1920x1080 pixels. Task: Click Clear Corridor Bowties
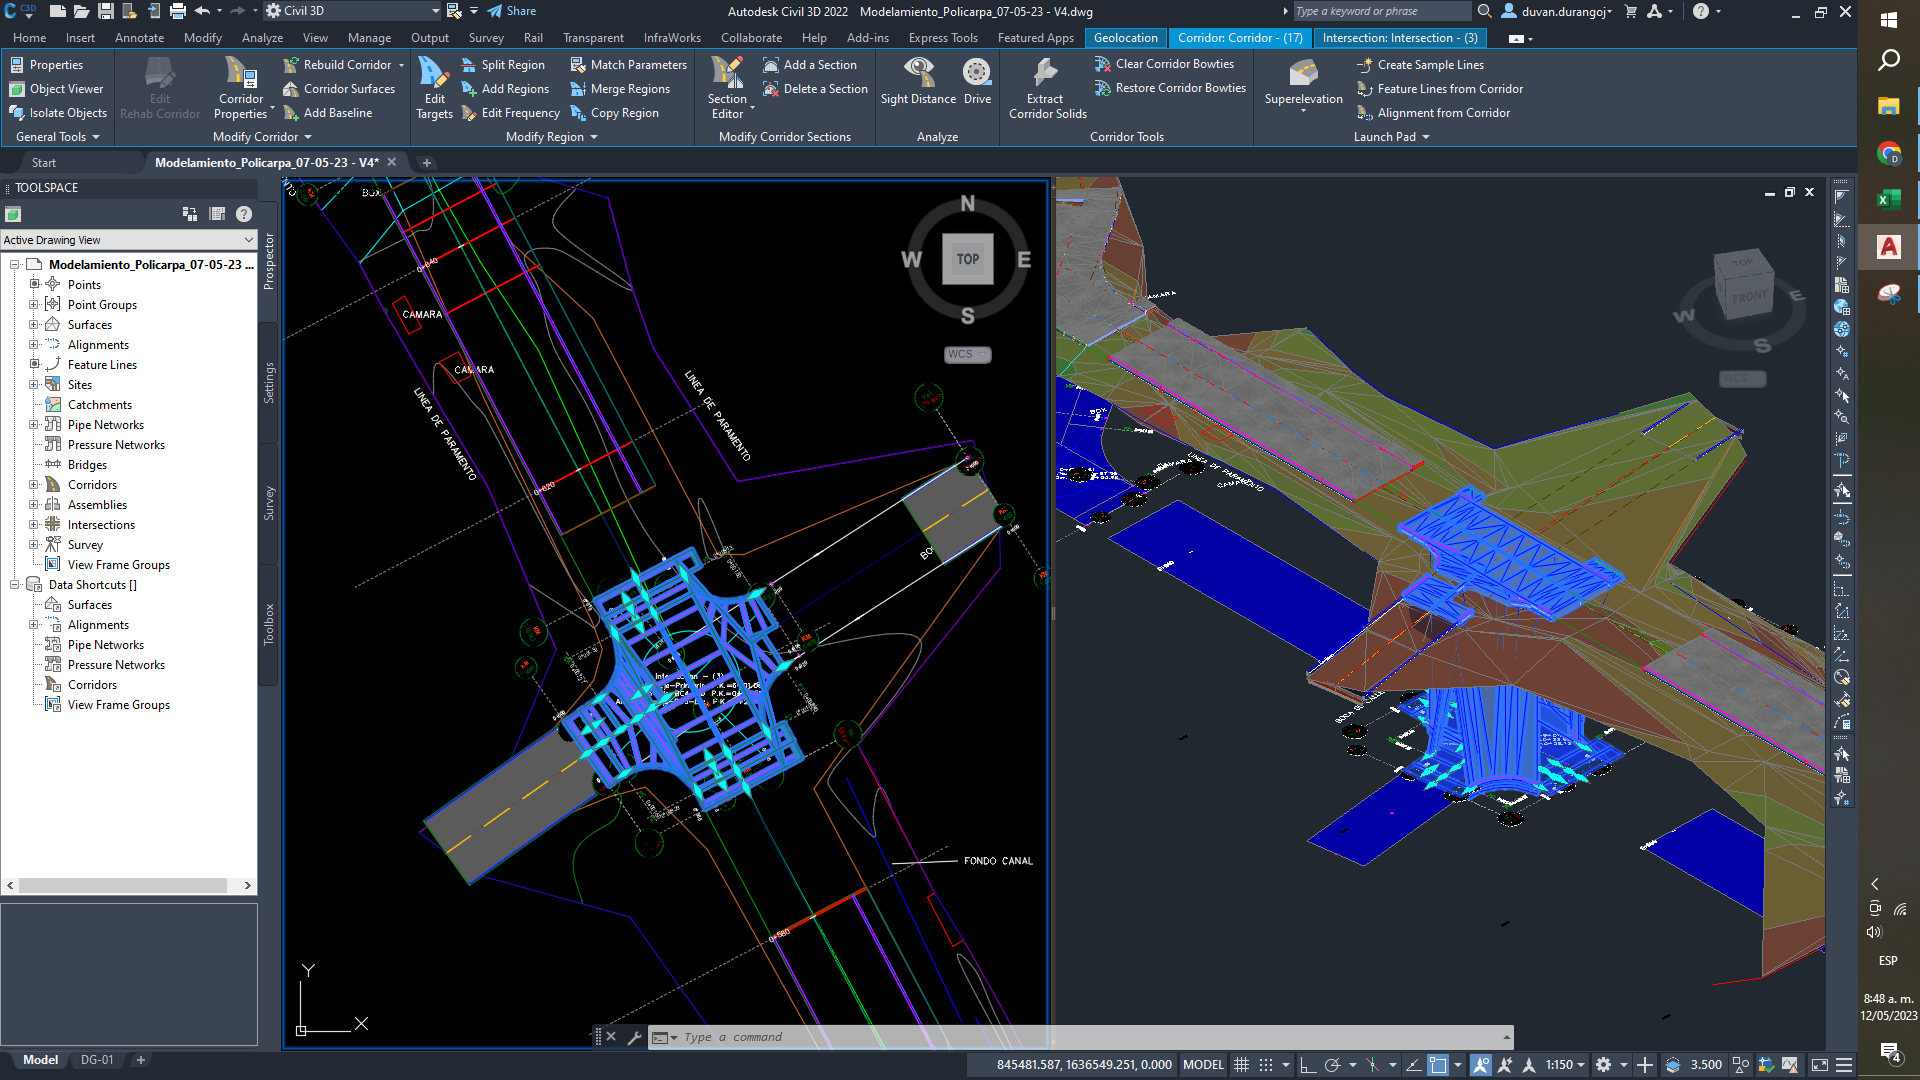1164,63
